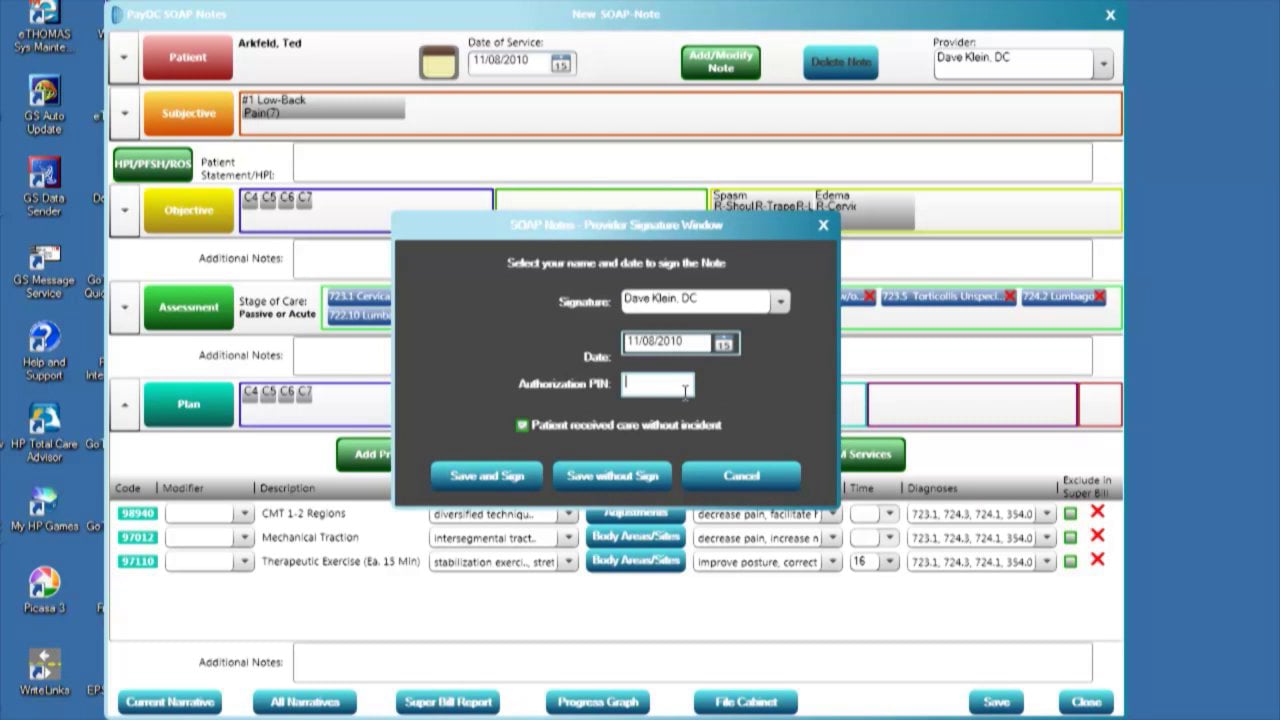Open File Cabinet
This screenshot has height=720, width=1280.
(745, 702)
